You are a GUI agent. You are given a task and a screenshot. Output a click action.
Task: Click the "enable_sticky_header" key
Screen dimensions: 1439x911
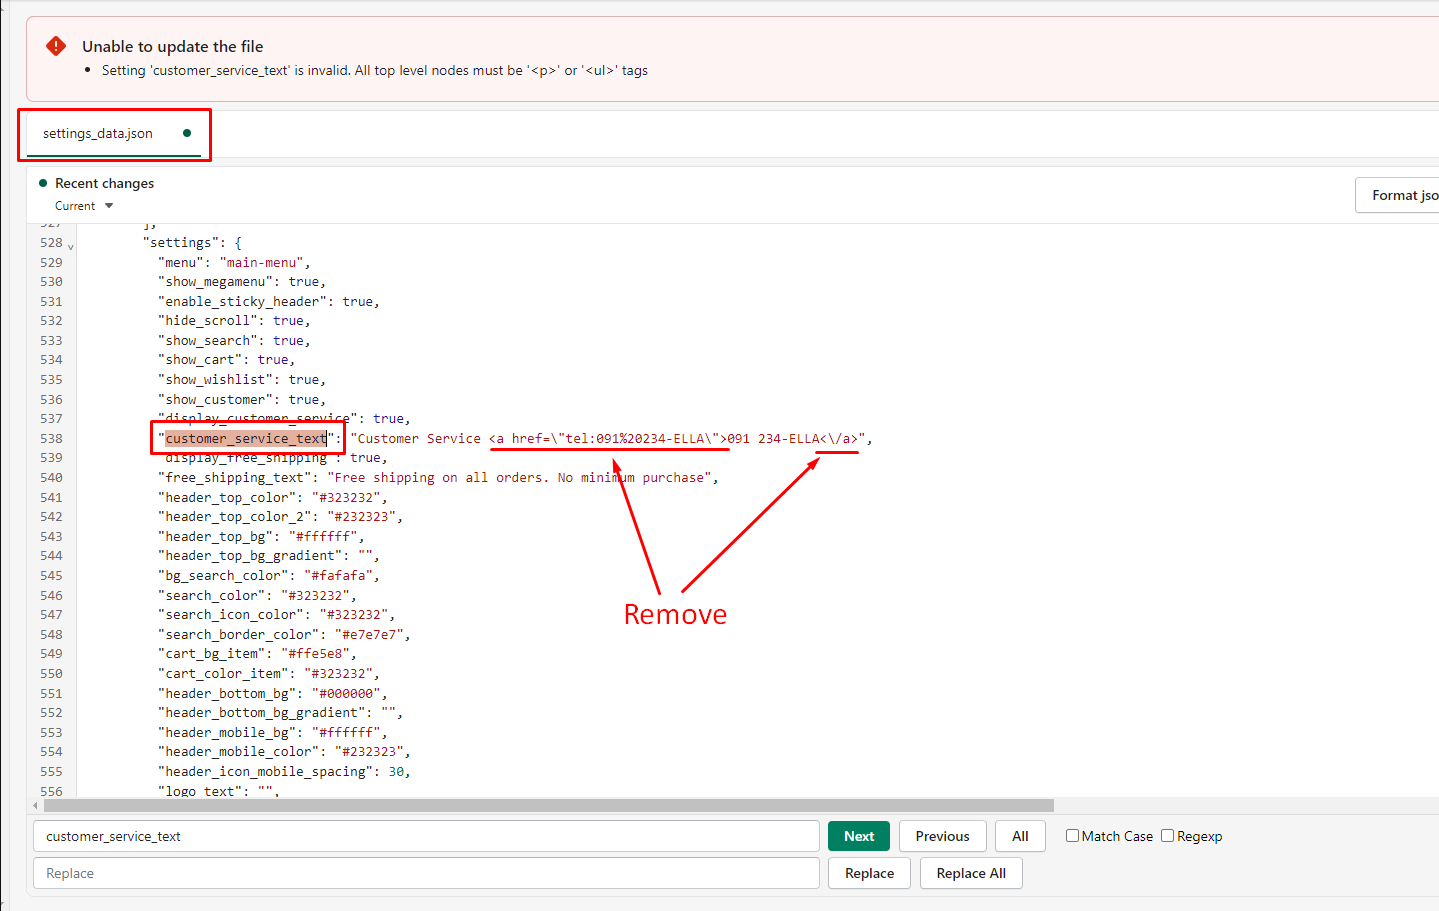click(x=242, y=301)
